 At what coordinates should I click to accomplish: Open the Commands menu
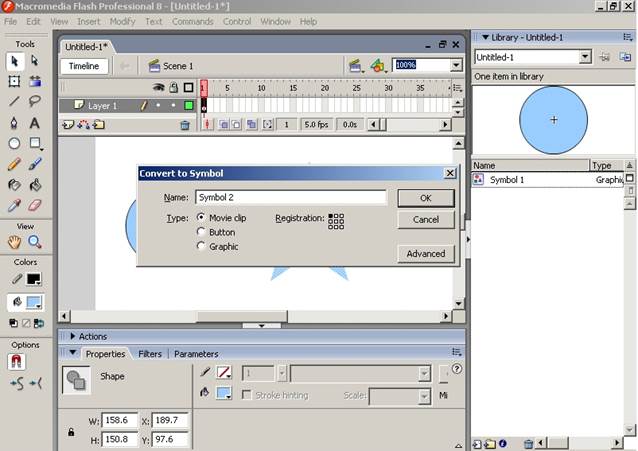[192, 22]
